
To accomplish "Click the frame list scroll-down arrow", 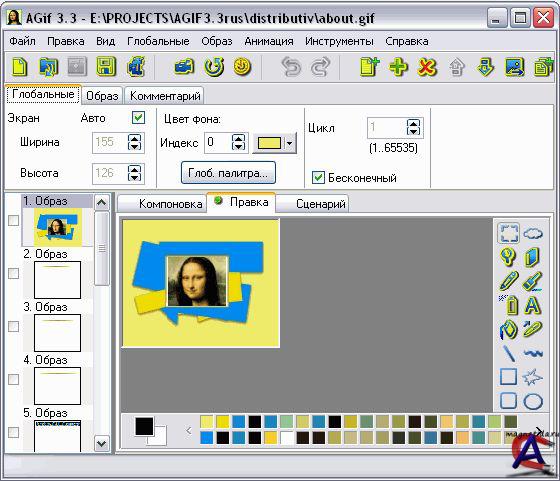I will (101, 444).
